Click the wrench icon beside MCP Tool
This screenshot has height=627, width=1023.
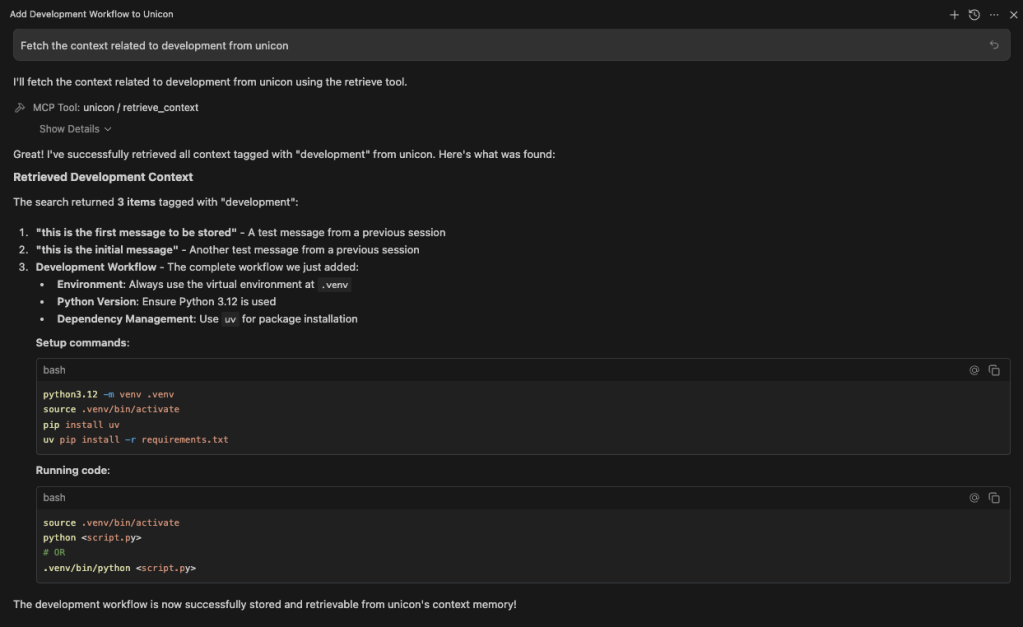(x=20, y=108)
